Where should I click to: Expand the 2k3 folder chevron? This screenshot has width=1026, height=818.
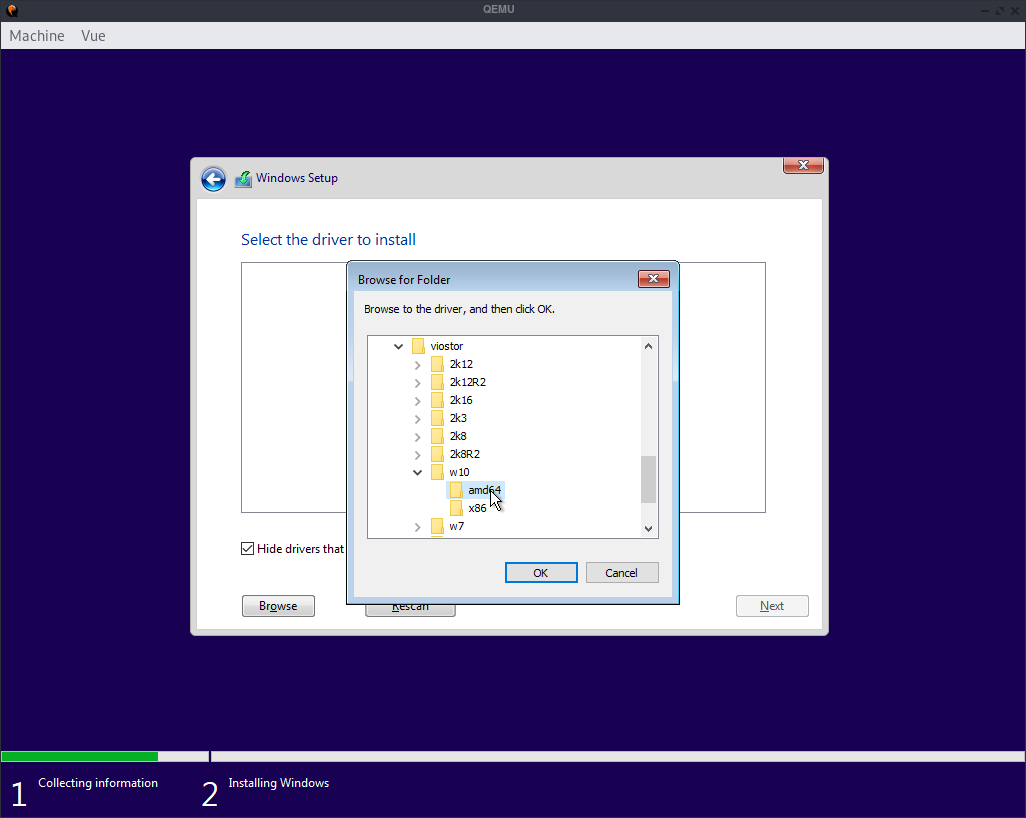click(x=417, y=417)
